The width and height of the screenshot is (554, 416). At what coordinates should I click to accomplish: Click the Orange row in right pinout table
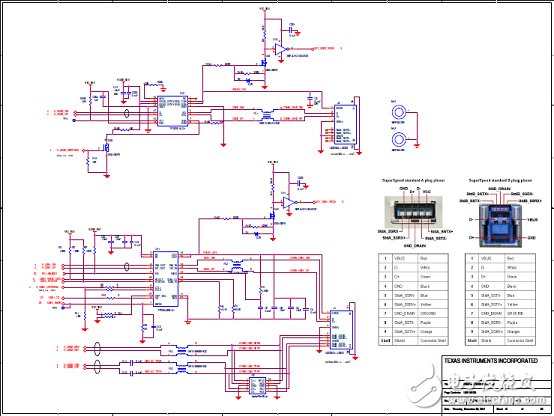500,332
